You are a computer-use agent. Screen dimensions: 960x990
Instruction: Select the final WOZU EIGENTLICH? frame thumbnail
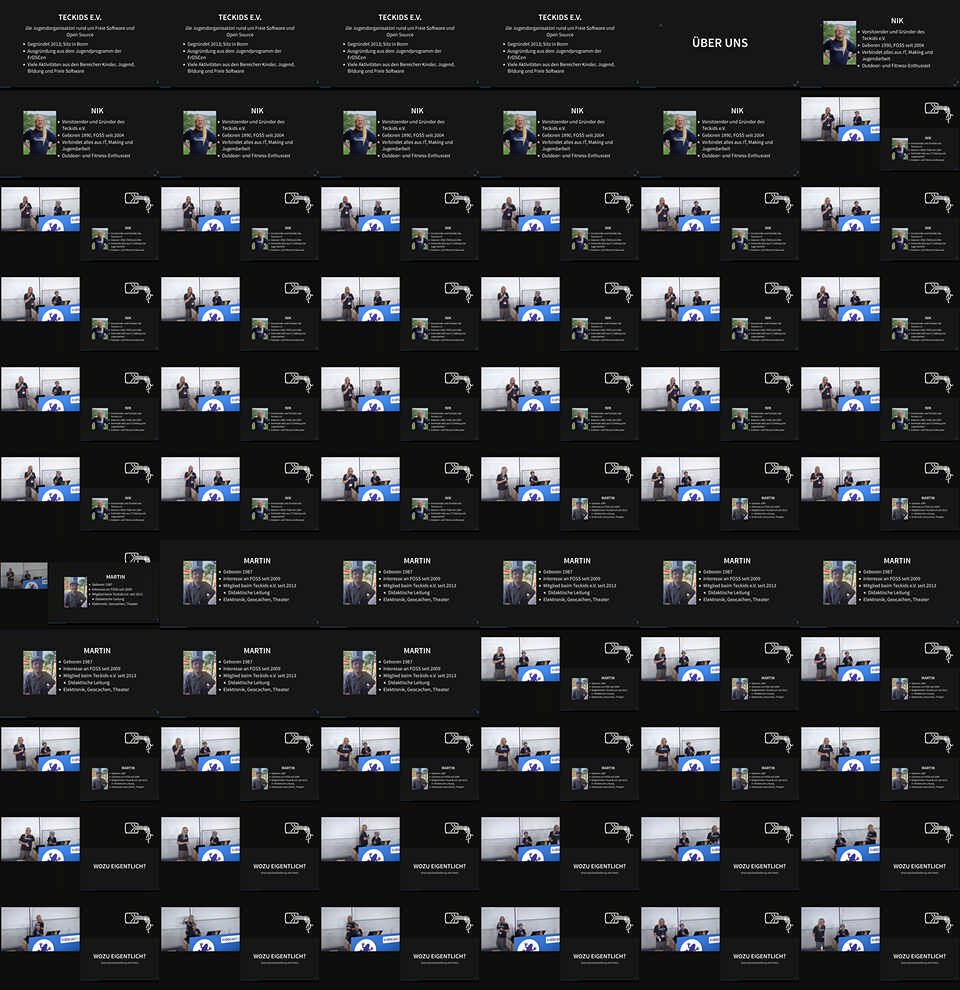pyautogui.click(x=880, y=945)
